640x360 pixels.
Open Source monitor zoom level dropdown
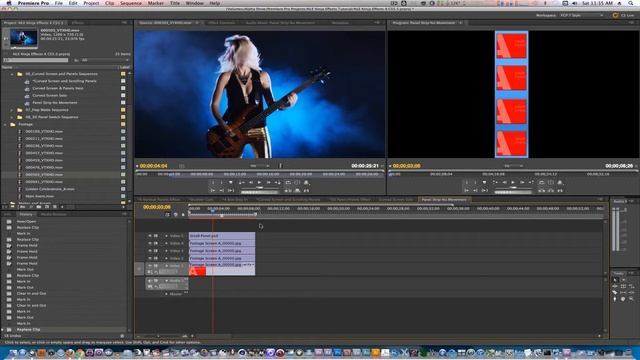[x=260, y=166]
